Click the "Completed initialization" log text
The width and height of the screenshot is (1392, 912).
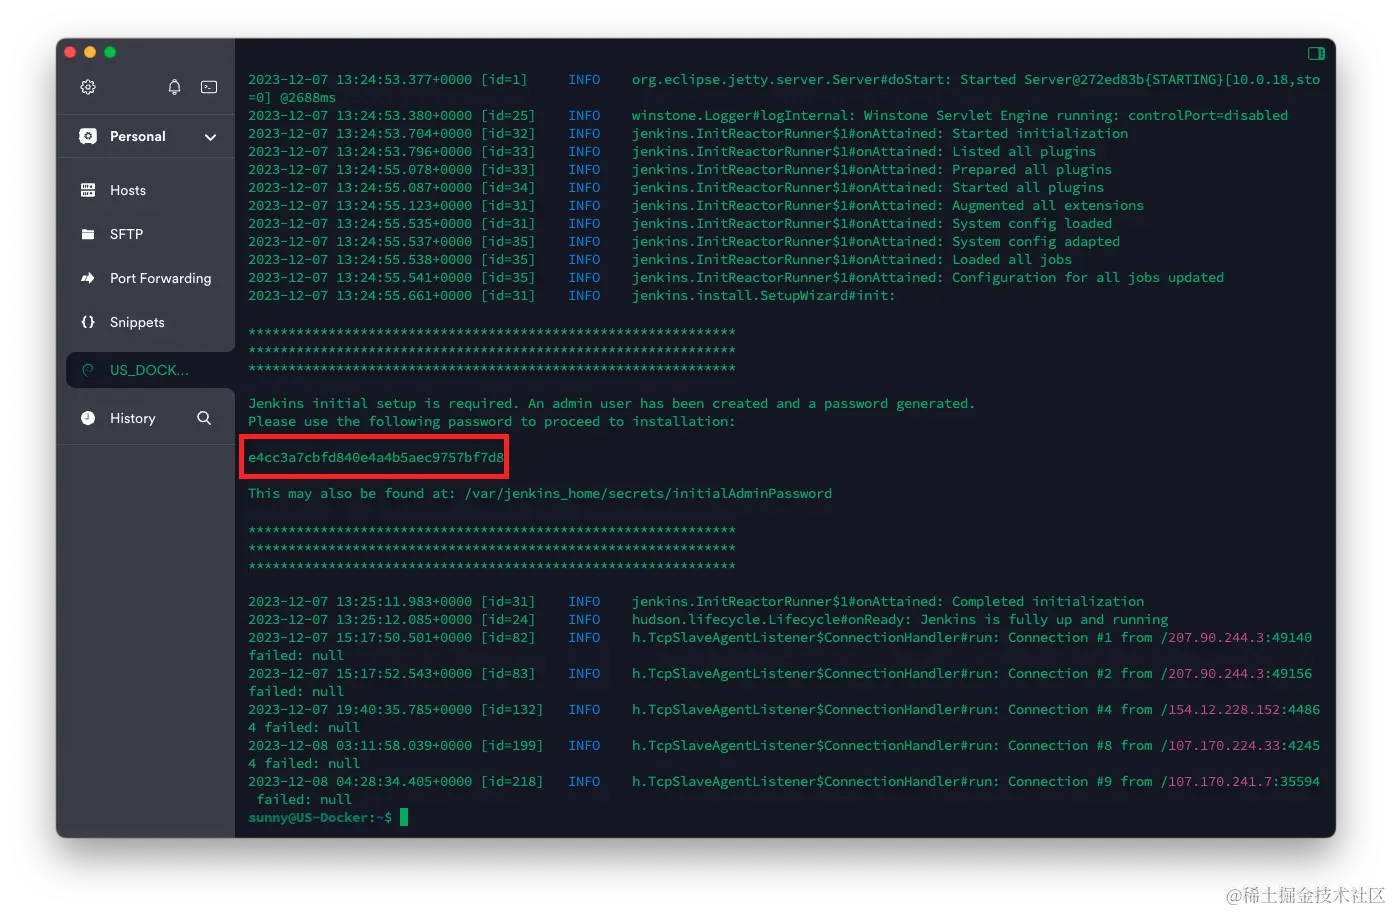[x=1048, y=602]
